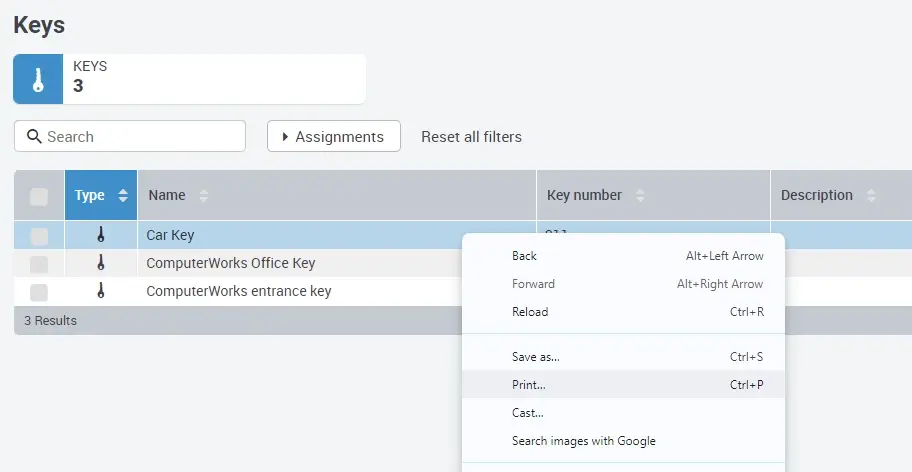Choose Print... from the context menu
The width and height of the screenshot is (912, 472).
click(x=529, y=385)
